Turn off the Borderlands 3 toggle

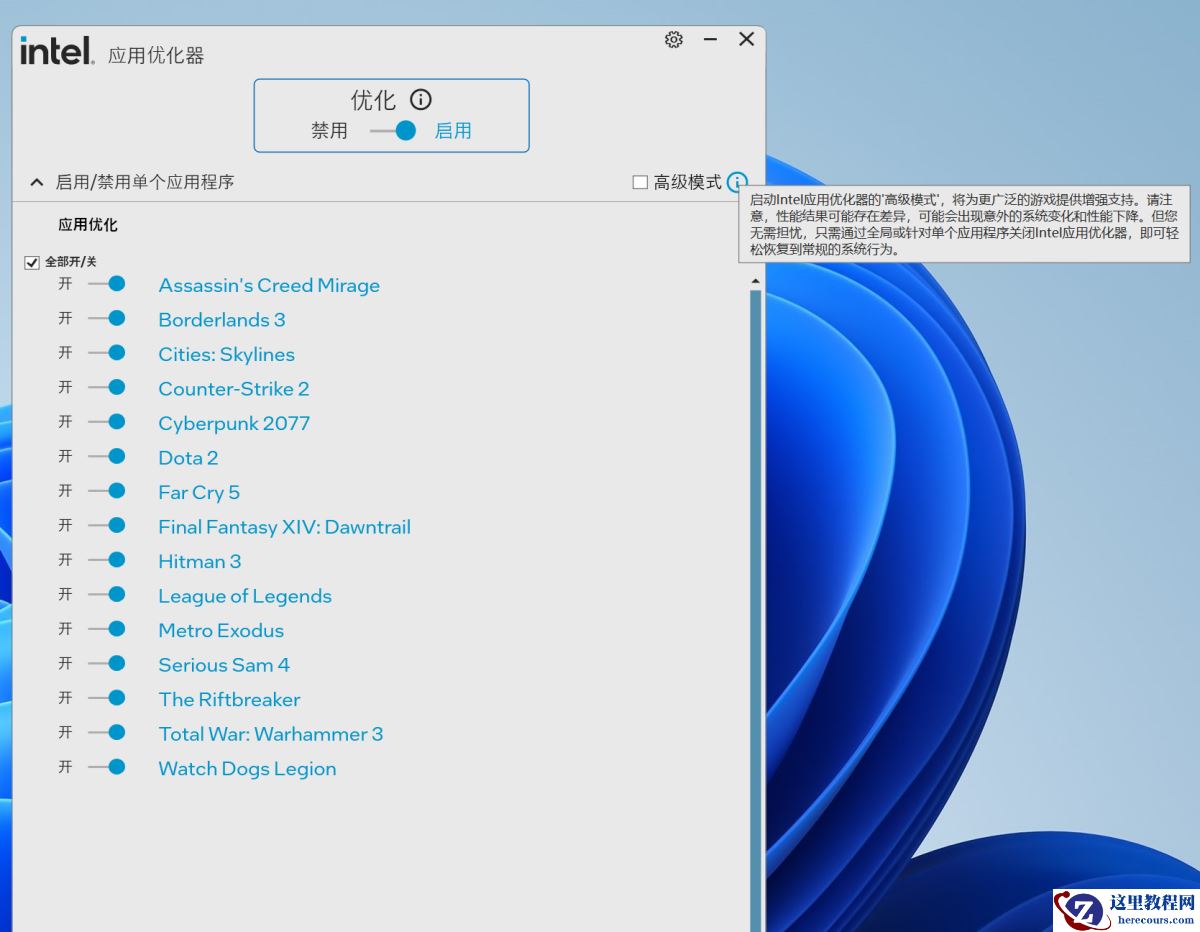(106, 318)
